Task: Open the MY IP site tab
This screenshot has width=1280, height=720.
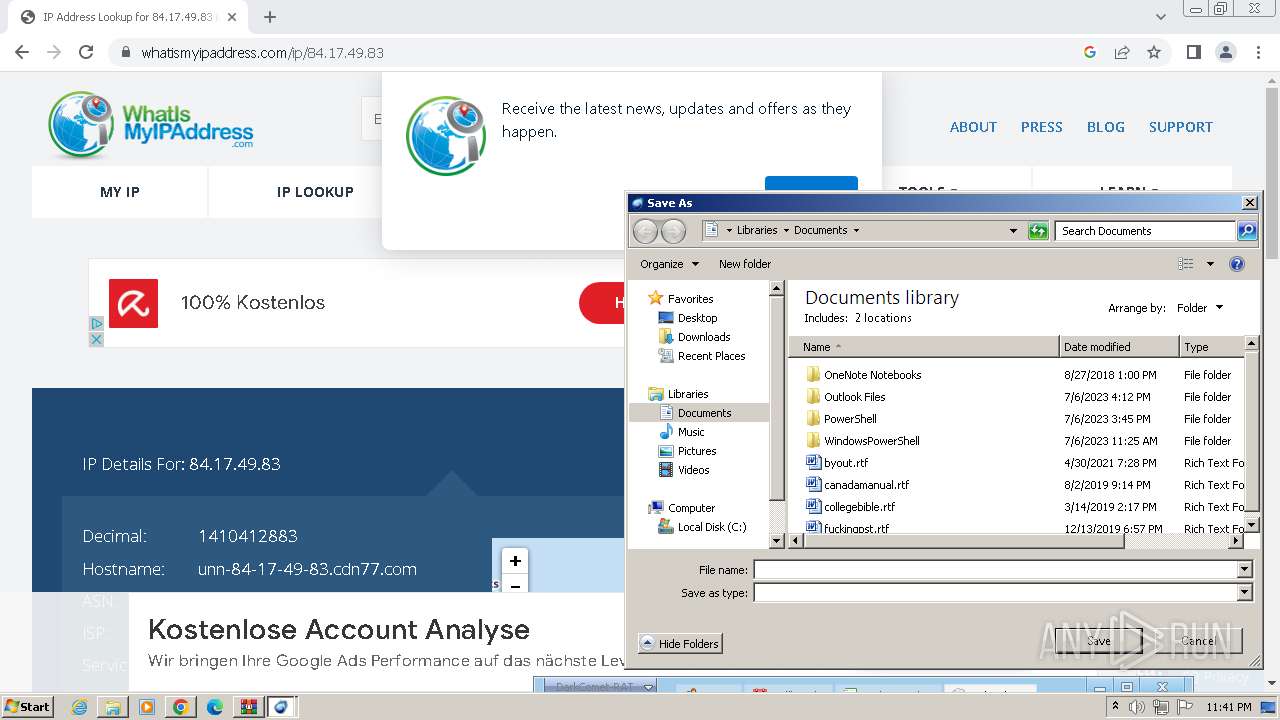Action: point(120,192)
